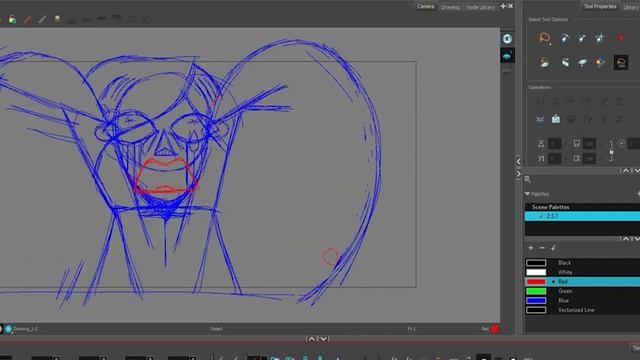Click the Scene Palettes header
Viewport: 640px width, 360px height.
[550, 207]
